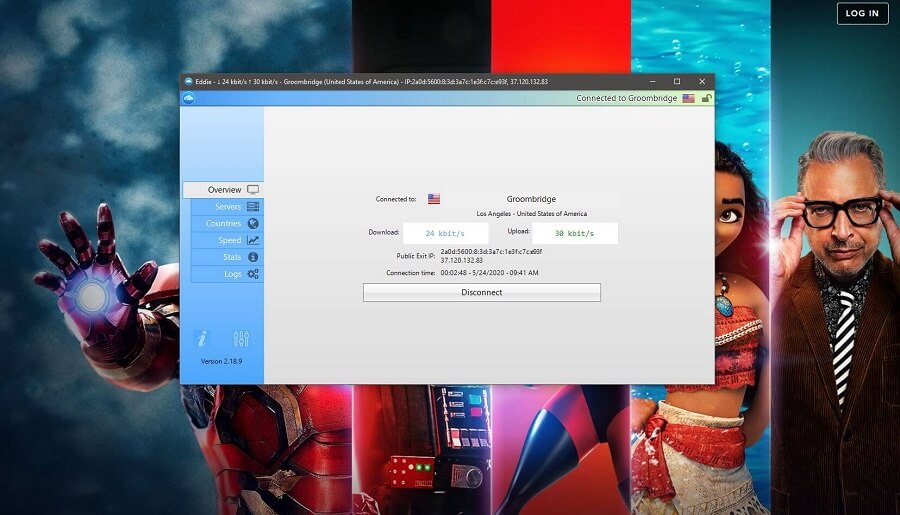Close the Eddie window
The width and height of the screenshot is (900, 515).
tap(701, 82)
